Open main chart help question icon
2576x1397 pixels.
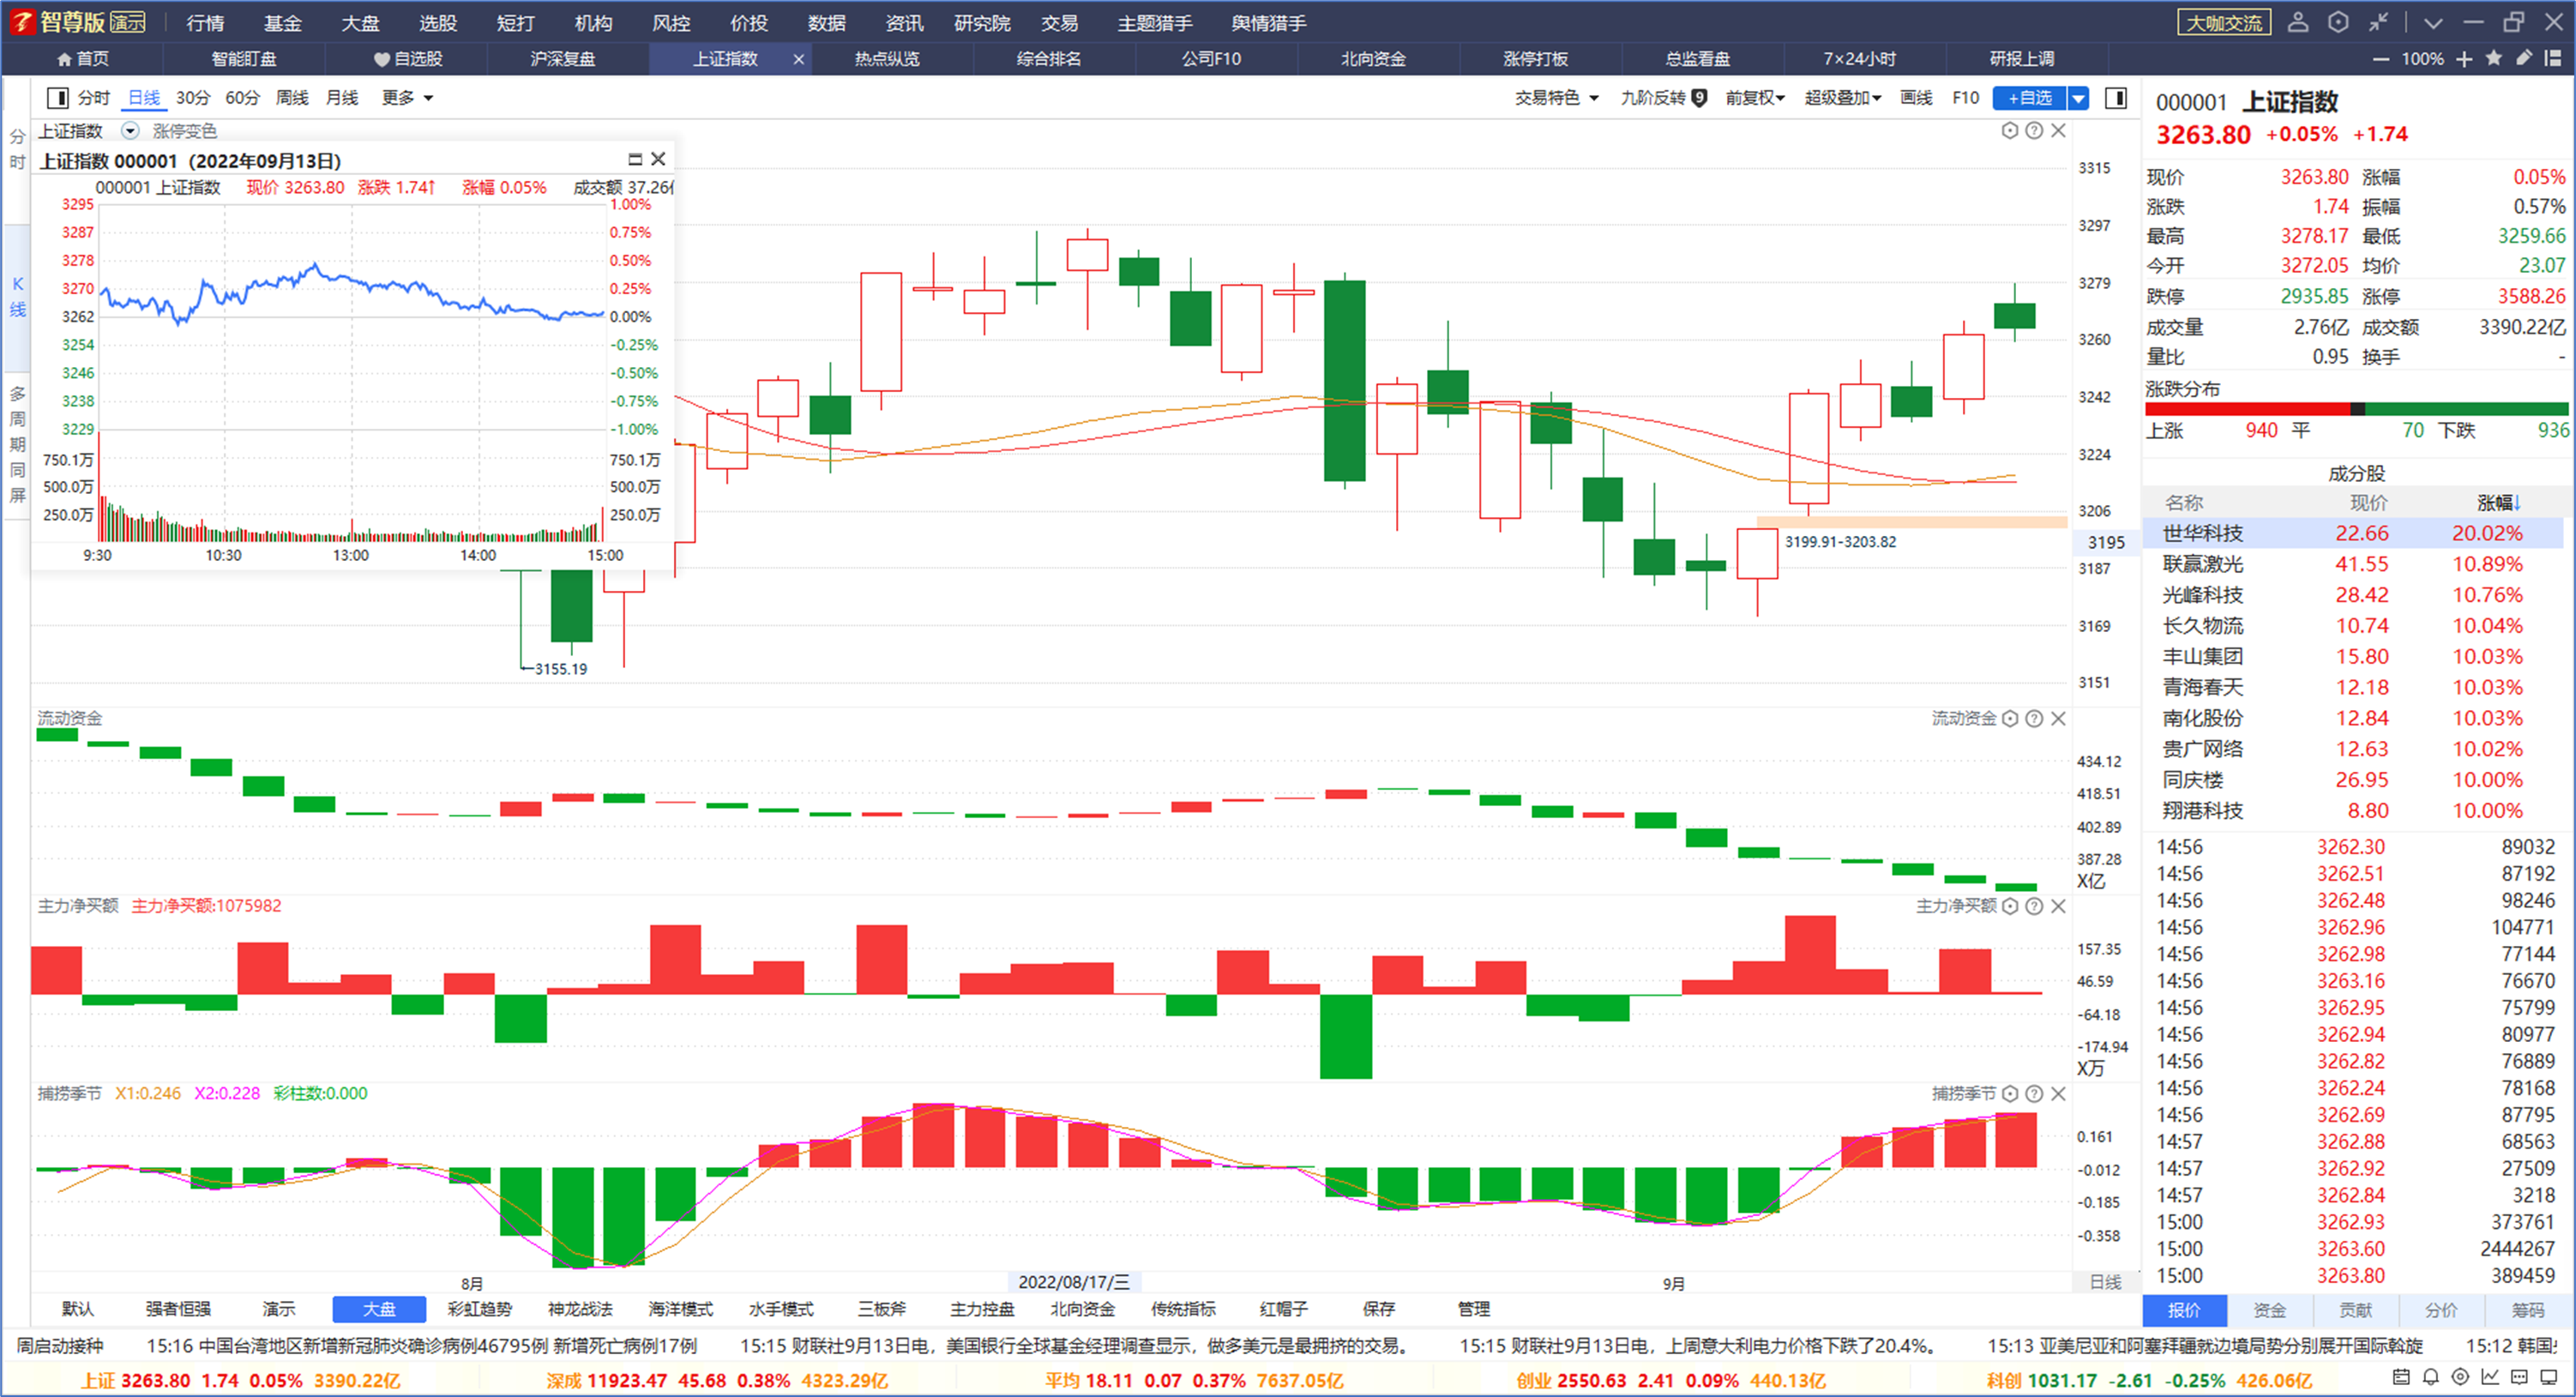tap(2034, 130)
